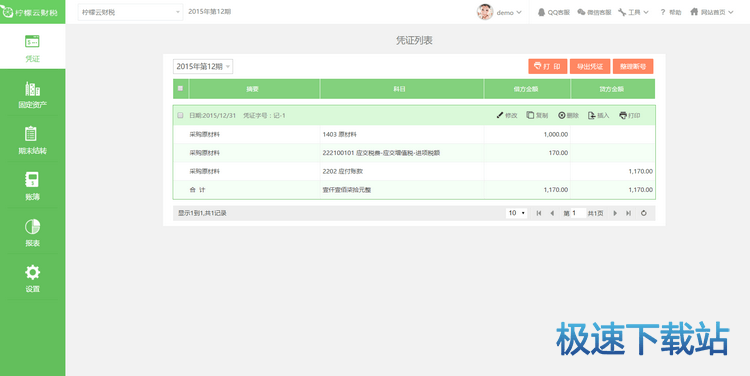The width and height of the screenshot is (750, 376).
Task: Click the 壹仟壹佰柒拾元整 total in words
Action: click(x=347, y=190)
